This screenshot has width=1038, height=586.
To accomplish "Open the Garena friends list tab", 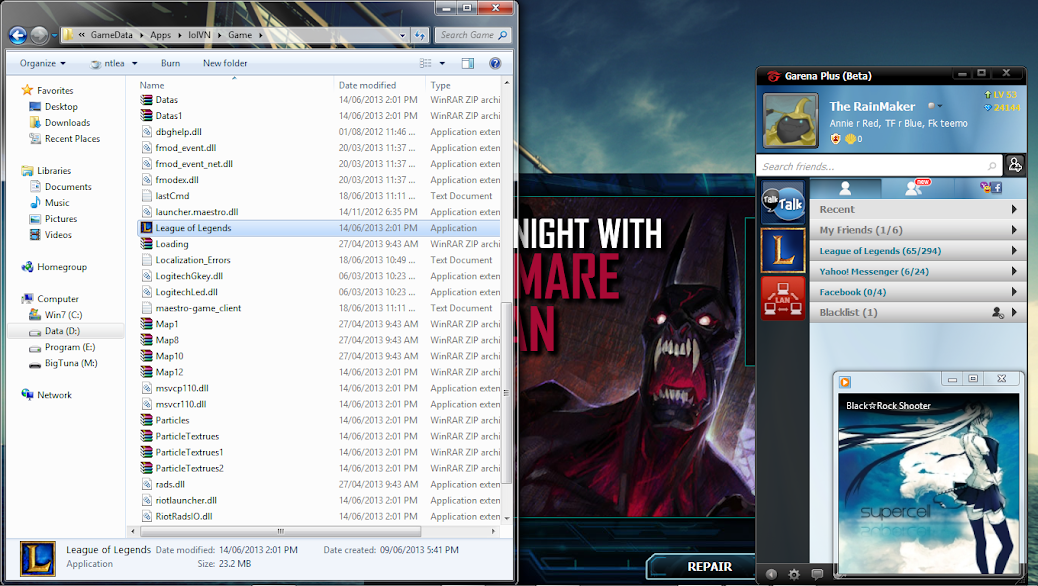I will [845, 188].
